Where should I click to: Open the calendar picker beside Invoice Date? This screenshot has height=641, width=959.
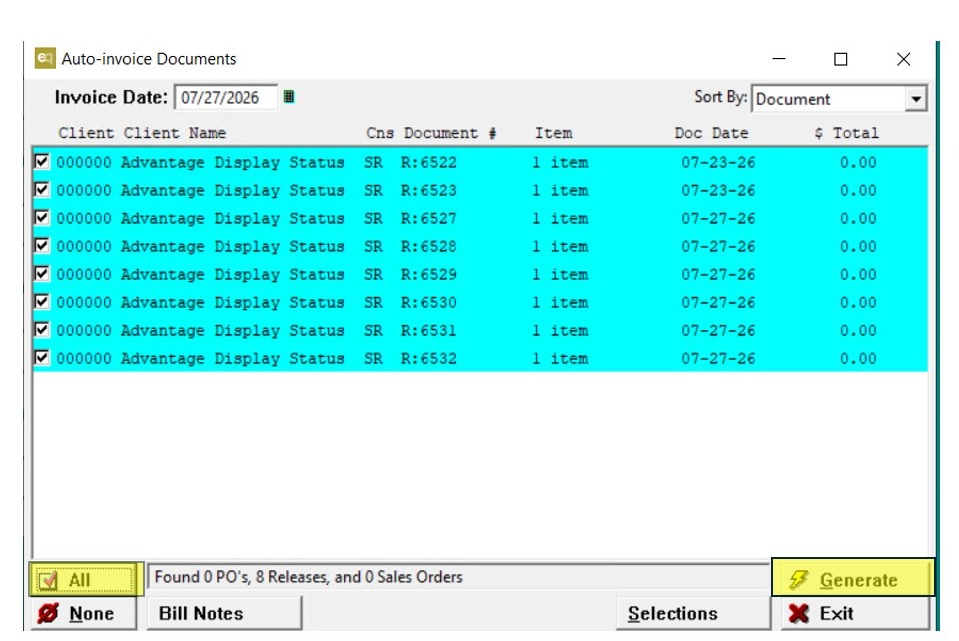289,97
